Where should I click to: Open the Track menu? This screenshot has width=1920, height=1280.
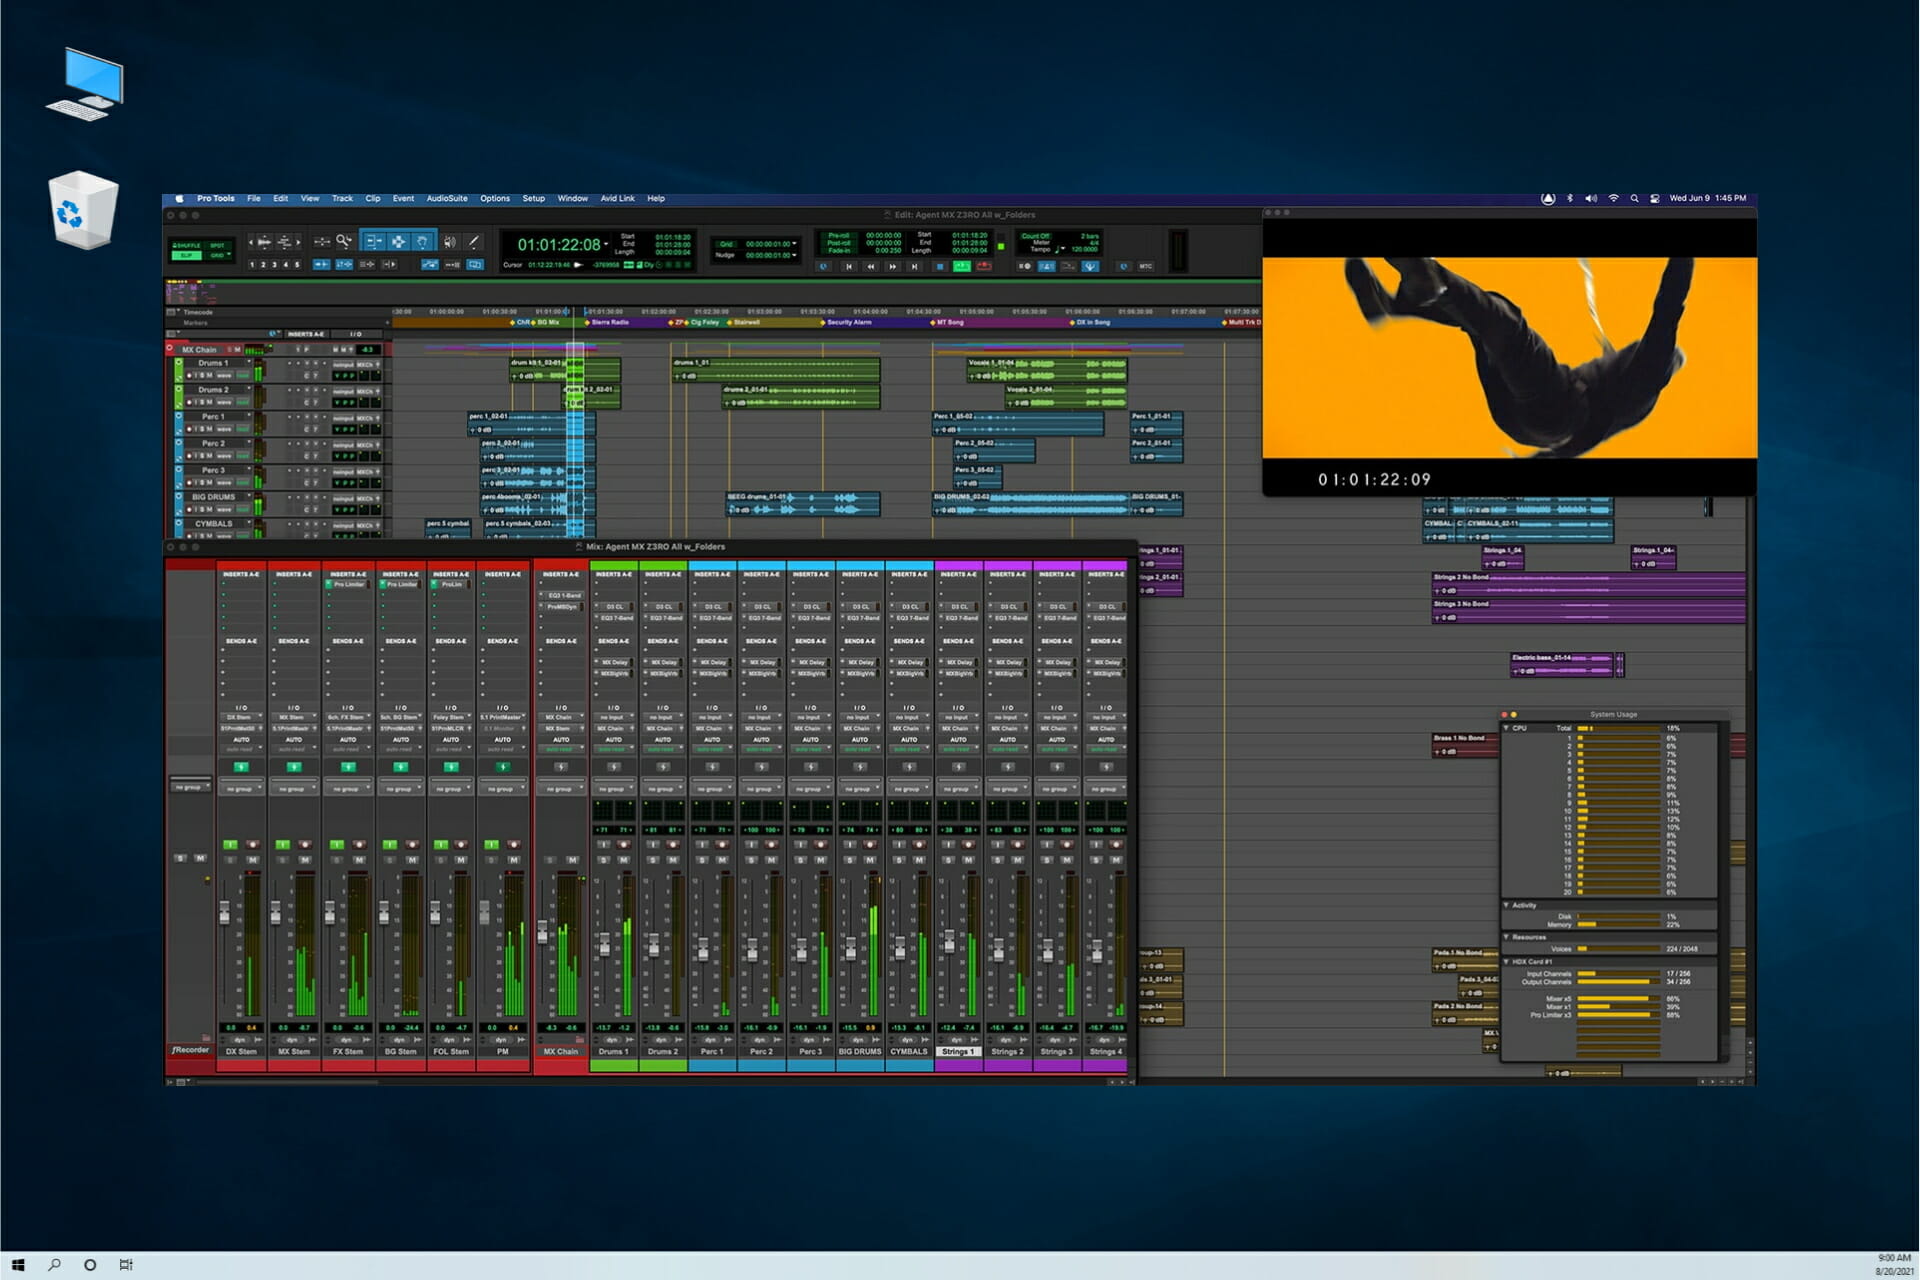(x=342, y=199)
